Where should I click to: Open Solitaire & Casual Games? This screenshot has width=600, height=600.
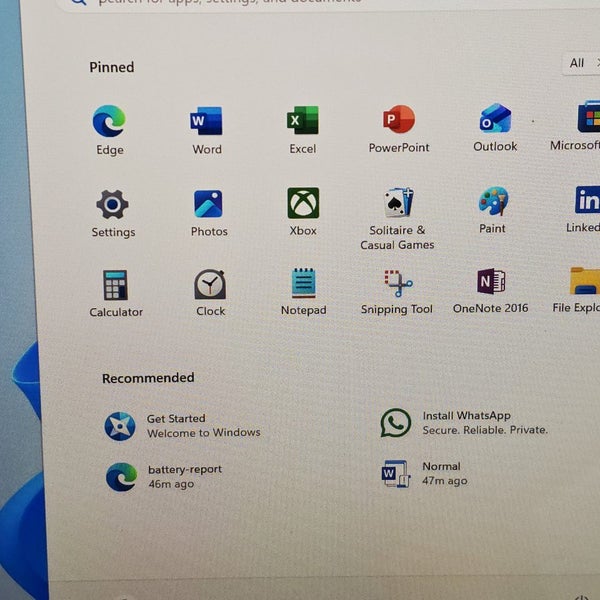click(398, 203)
